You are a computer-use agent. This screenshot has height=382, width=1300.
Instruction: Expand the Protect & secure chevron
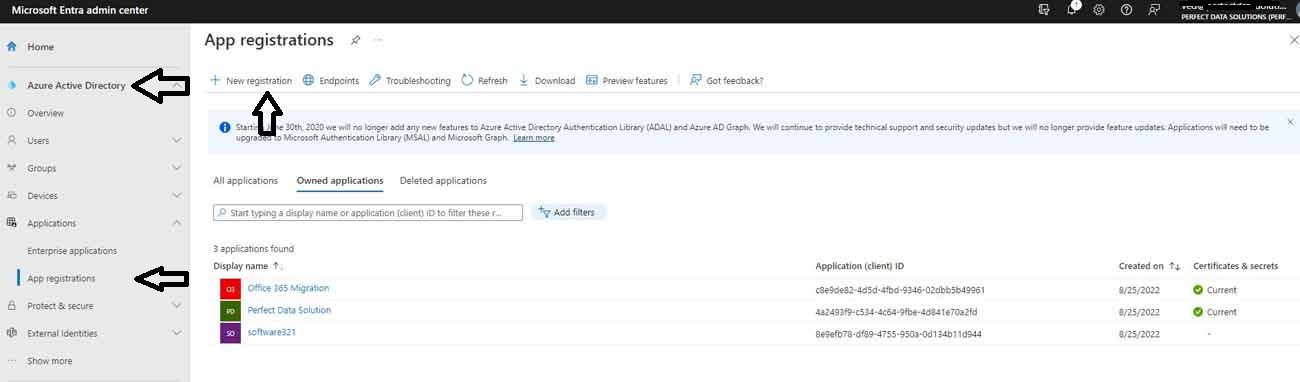pos(177,306)
